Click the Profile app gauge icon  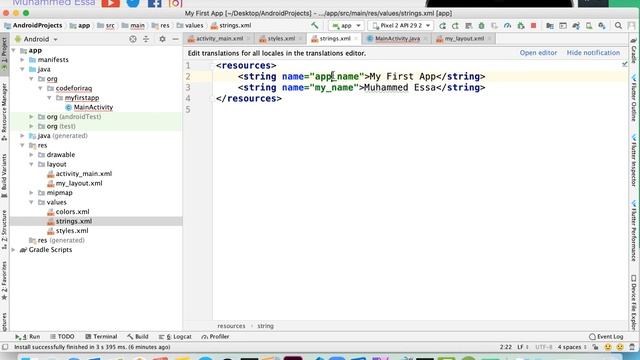tap(507, 26)
